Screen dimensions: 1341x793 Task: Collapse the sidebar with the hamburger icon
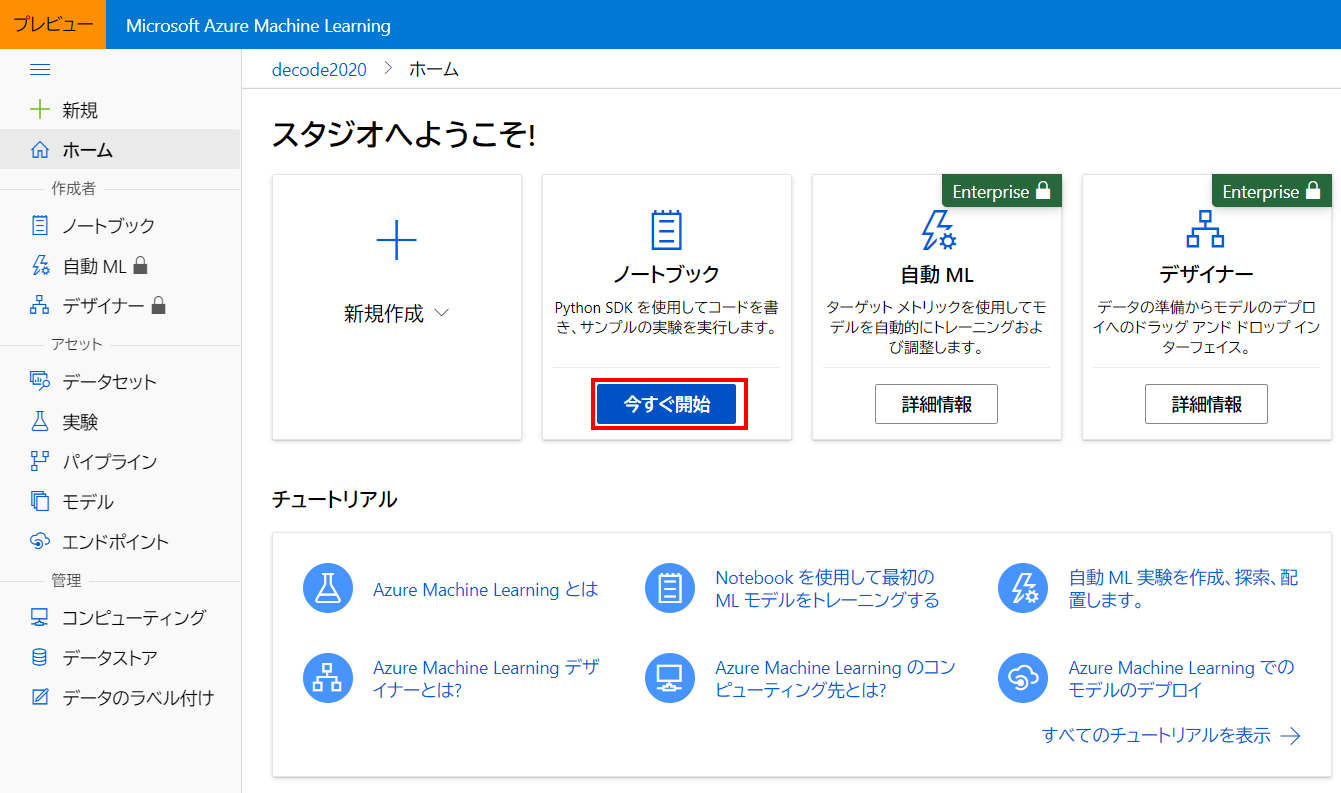pos(40,70)
